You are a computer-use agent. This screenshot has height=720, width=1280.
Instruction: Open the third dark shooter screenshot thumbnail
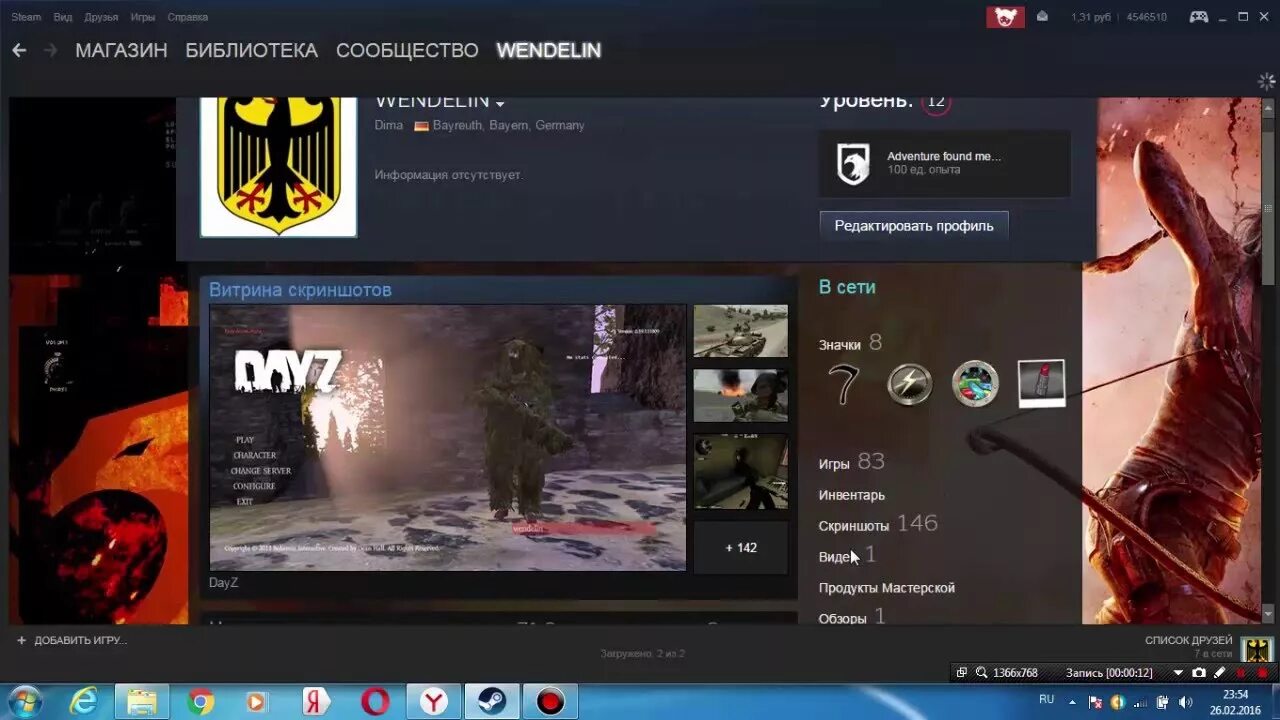(741, 471)
